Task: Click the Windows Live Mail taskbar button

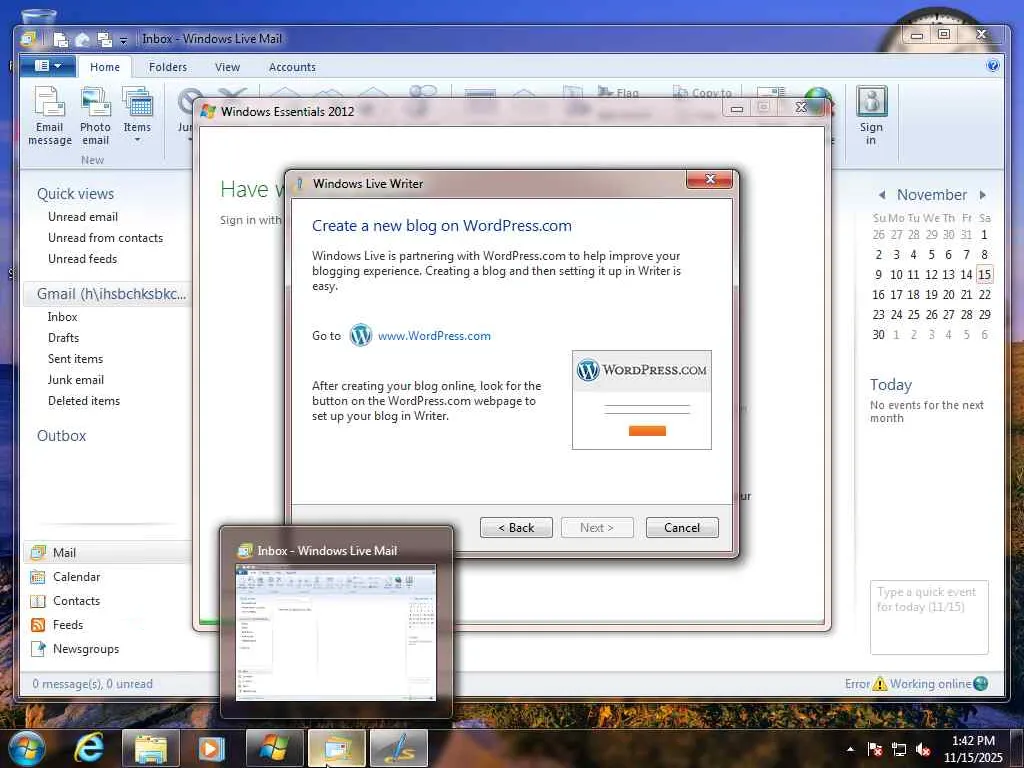Action: (x=336, y=748)
